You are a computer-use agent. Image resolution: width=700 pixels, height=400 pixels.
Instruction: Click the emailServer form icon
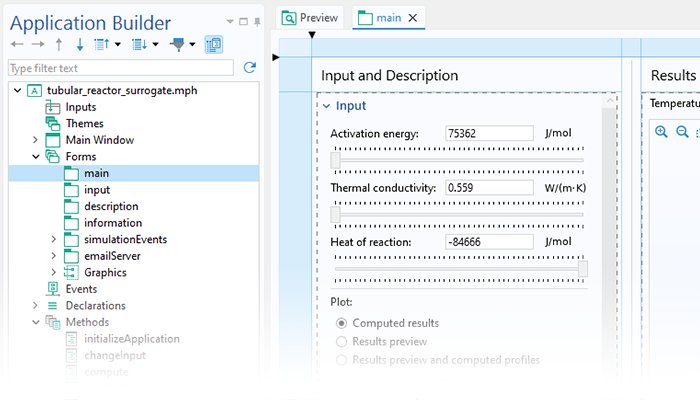coord(71,256)
